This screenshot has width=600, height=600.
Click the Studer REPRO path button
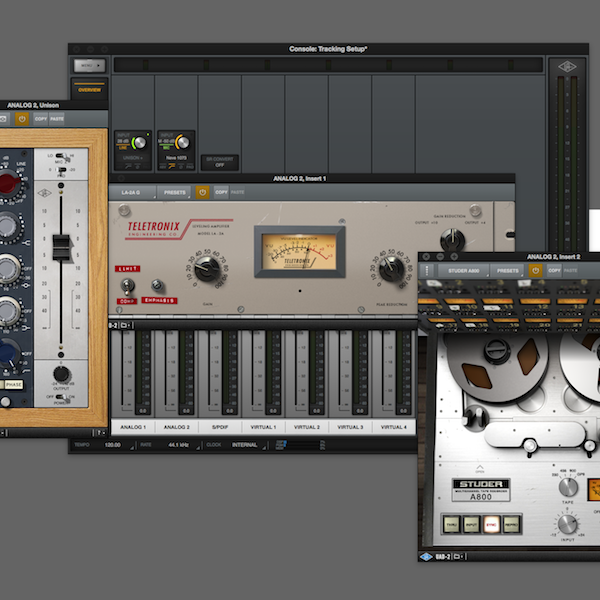[x=511, y=525]
